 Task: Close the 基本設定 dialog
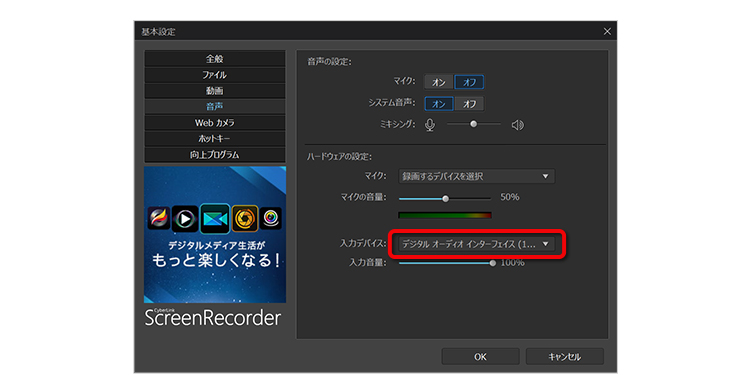tap(607, 32)
